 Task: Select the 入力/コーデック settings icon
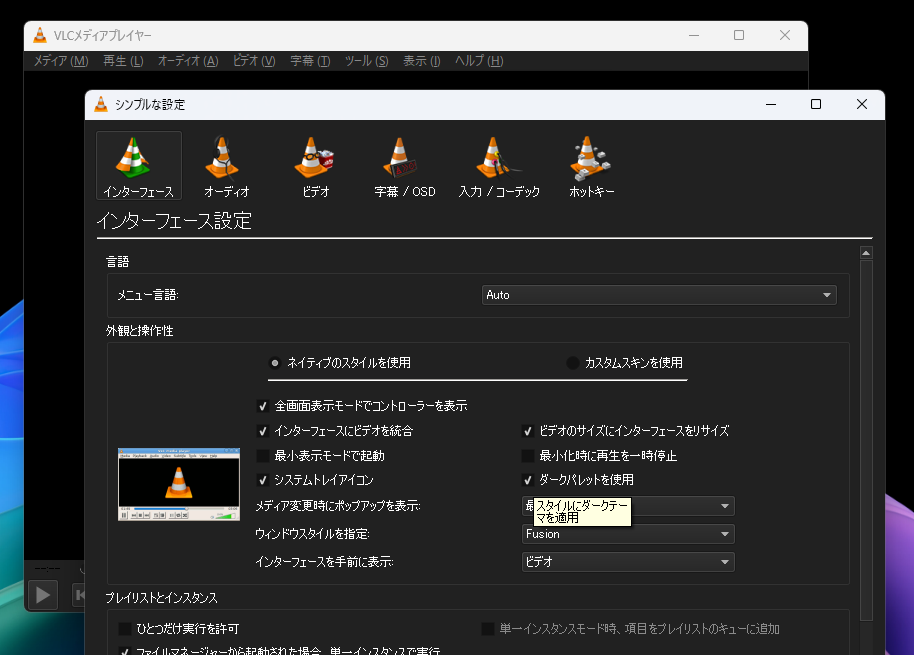click(x=494, y=163)
